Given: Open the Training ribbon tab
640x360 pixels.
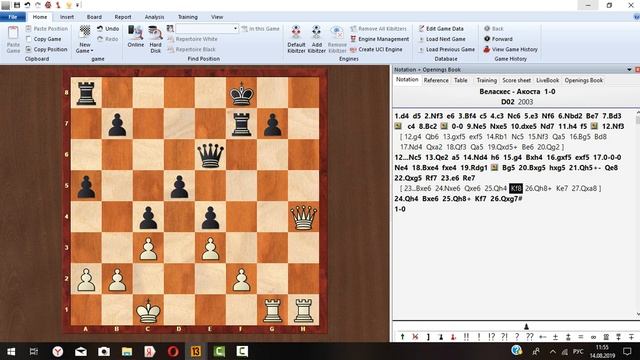Looking at the screenshot, I should 188,17.
